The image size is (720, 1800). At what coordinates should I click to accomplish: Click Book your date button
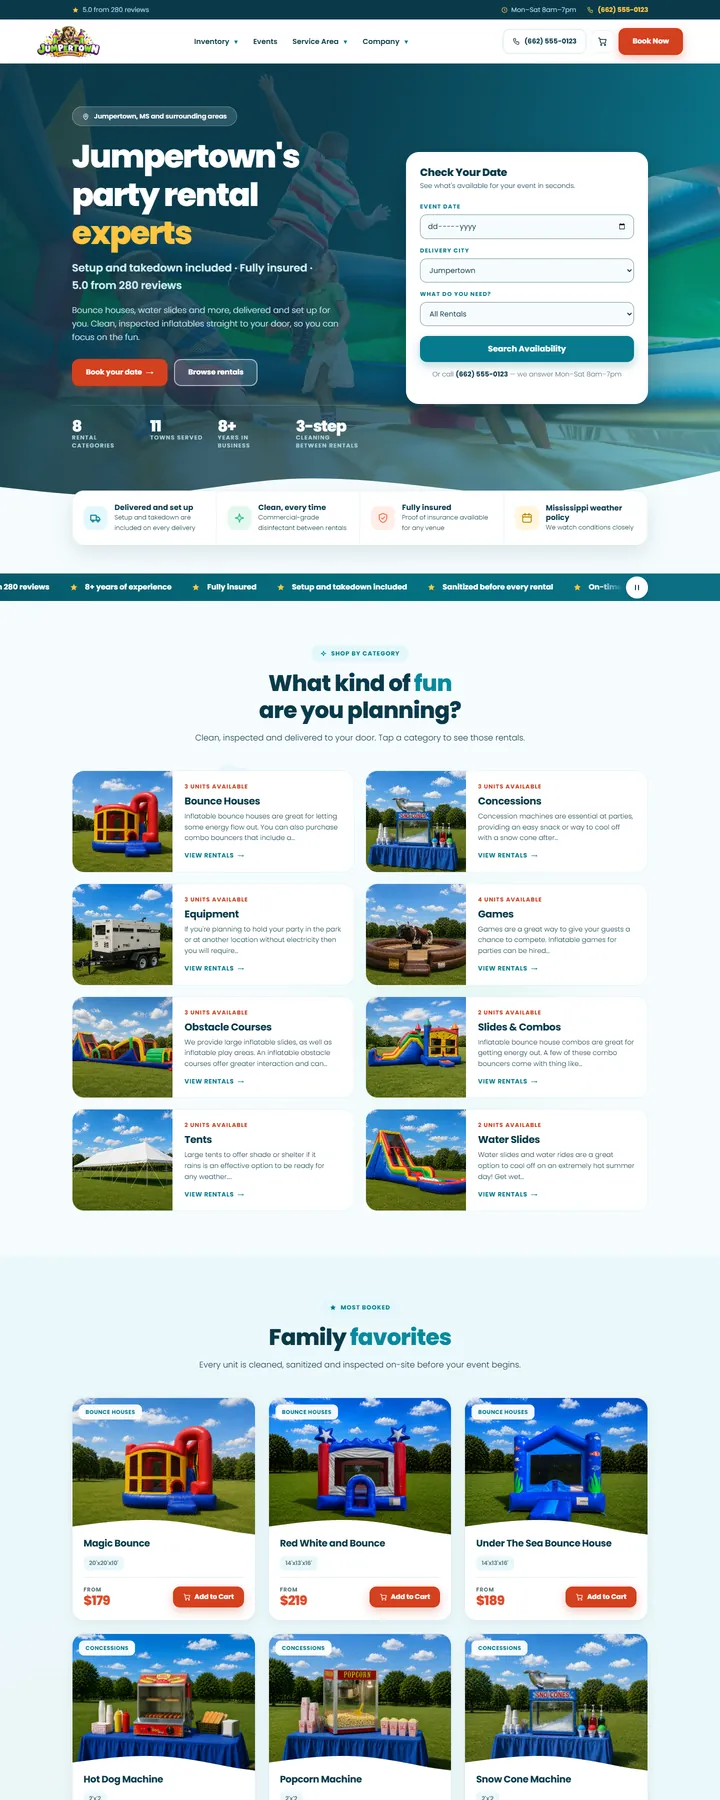(119, 372)
